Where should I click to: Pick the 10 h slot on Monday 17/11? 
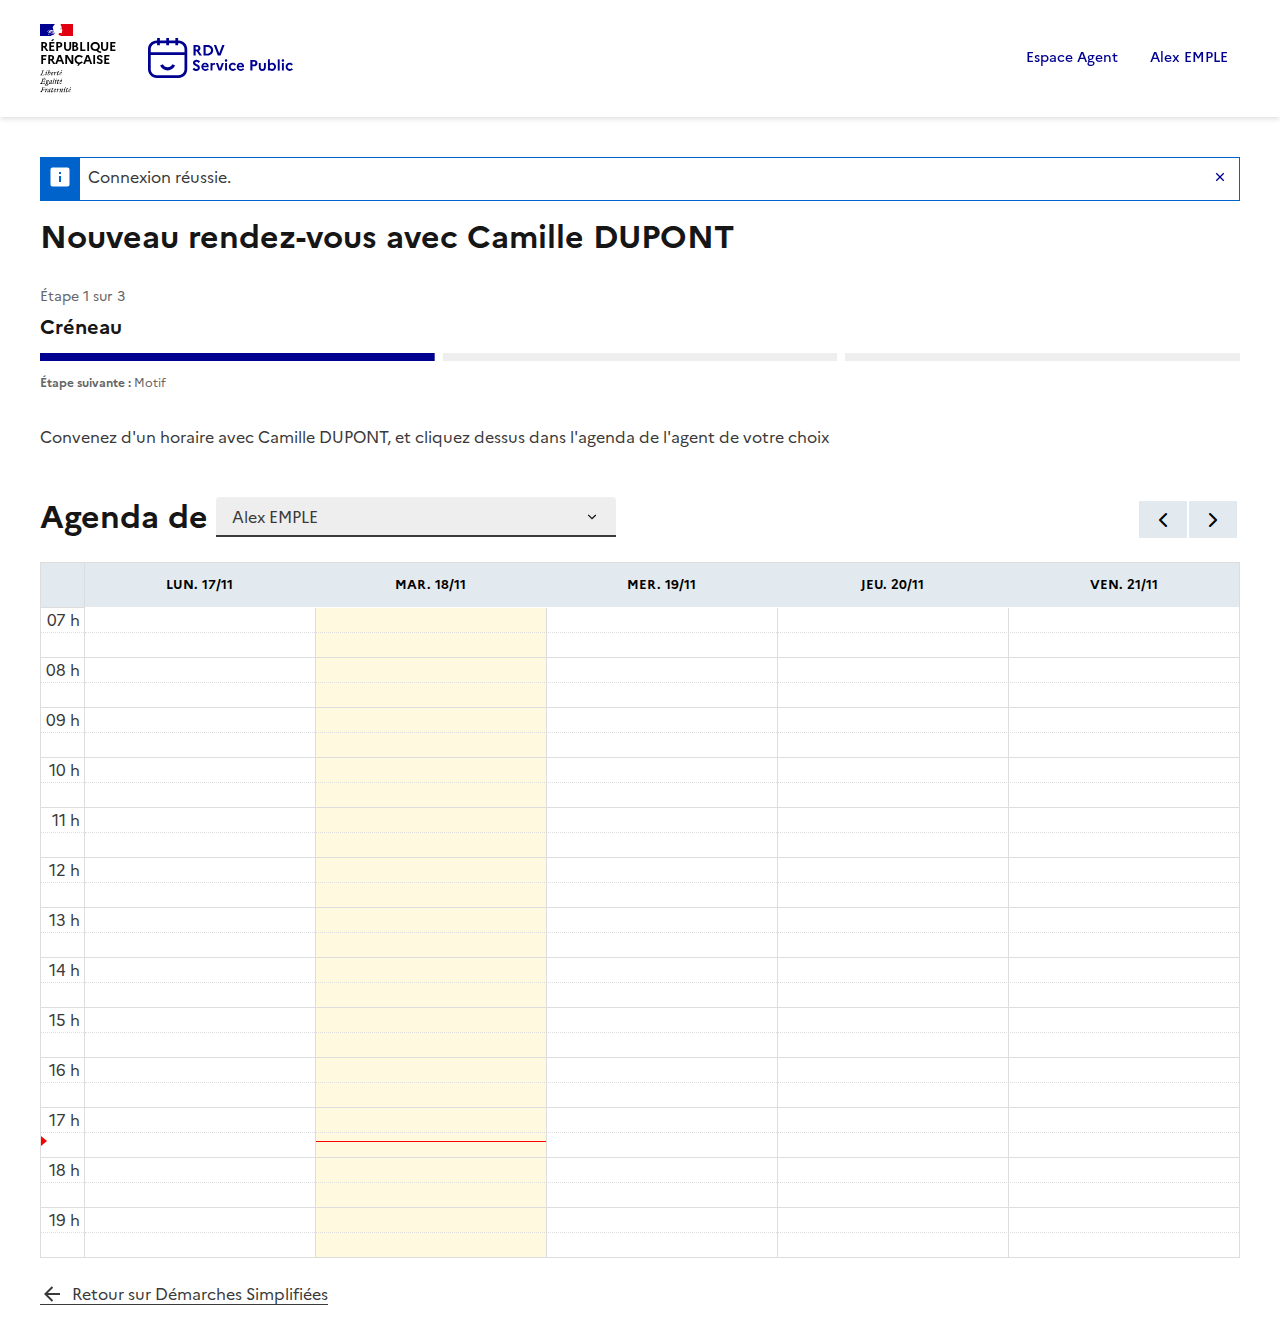click(x=199, y=770)
